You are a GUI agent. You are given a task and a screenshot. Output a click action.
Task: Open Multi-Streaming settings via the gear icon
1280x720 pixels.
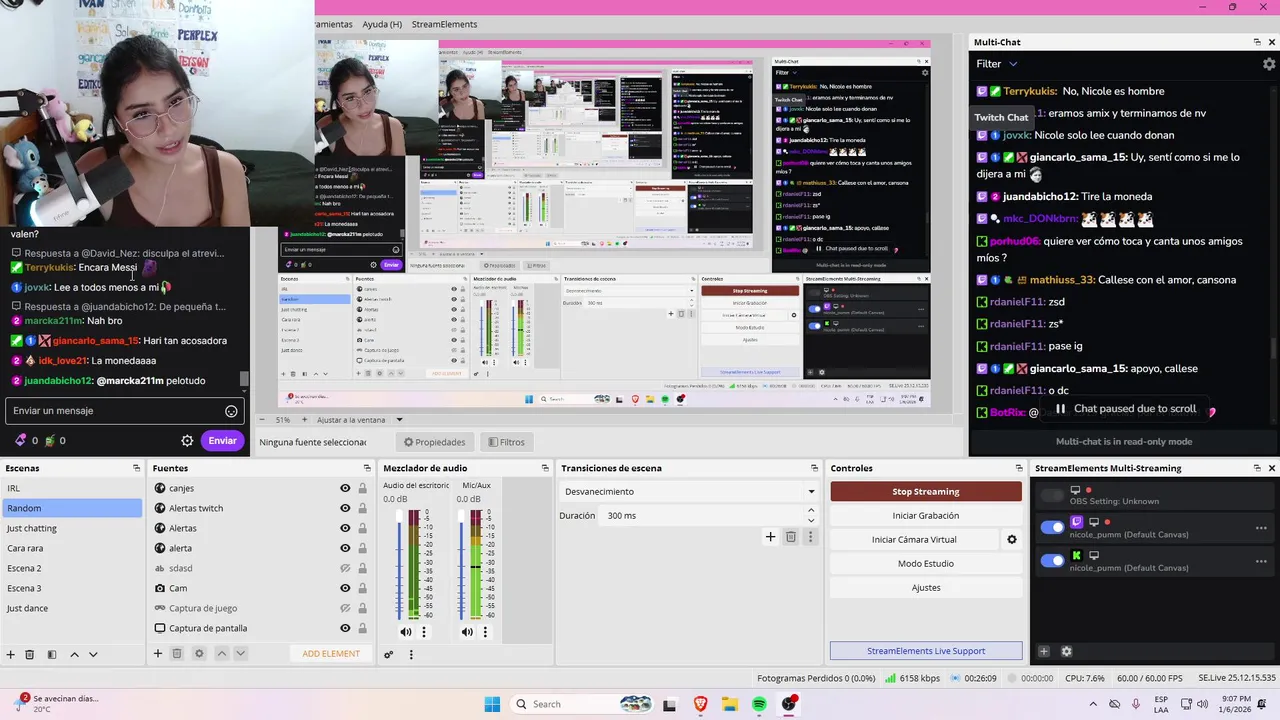pos(1066,651)
